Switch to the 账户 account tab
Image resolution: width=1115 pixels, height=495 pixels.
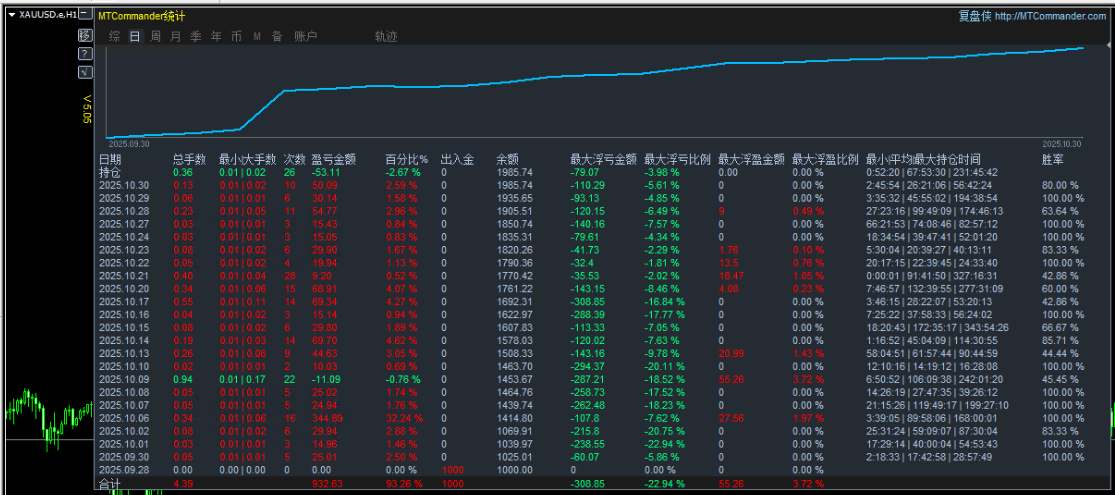pyautogui.click(x=305, y=37)
